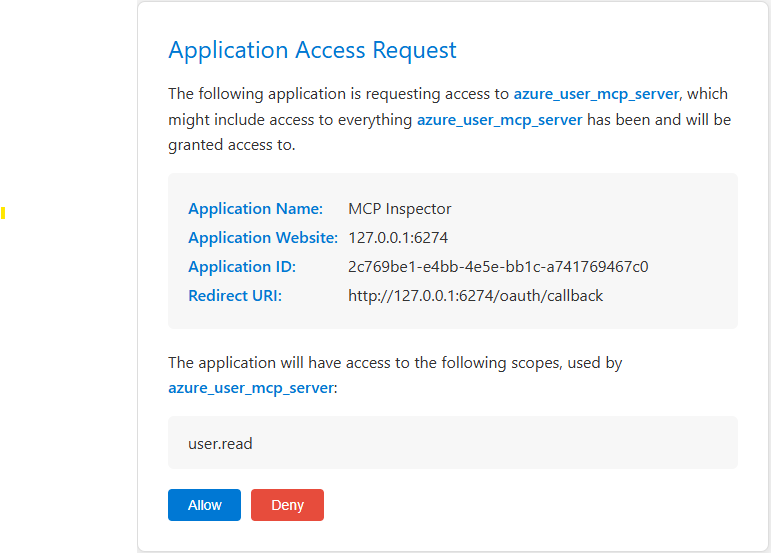
Task: Select the Application ID label
Action: click(x=242, y=267)
